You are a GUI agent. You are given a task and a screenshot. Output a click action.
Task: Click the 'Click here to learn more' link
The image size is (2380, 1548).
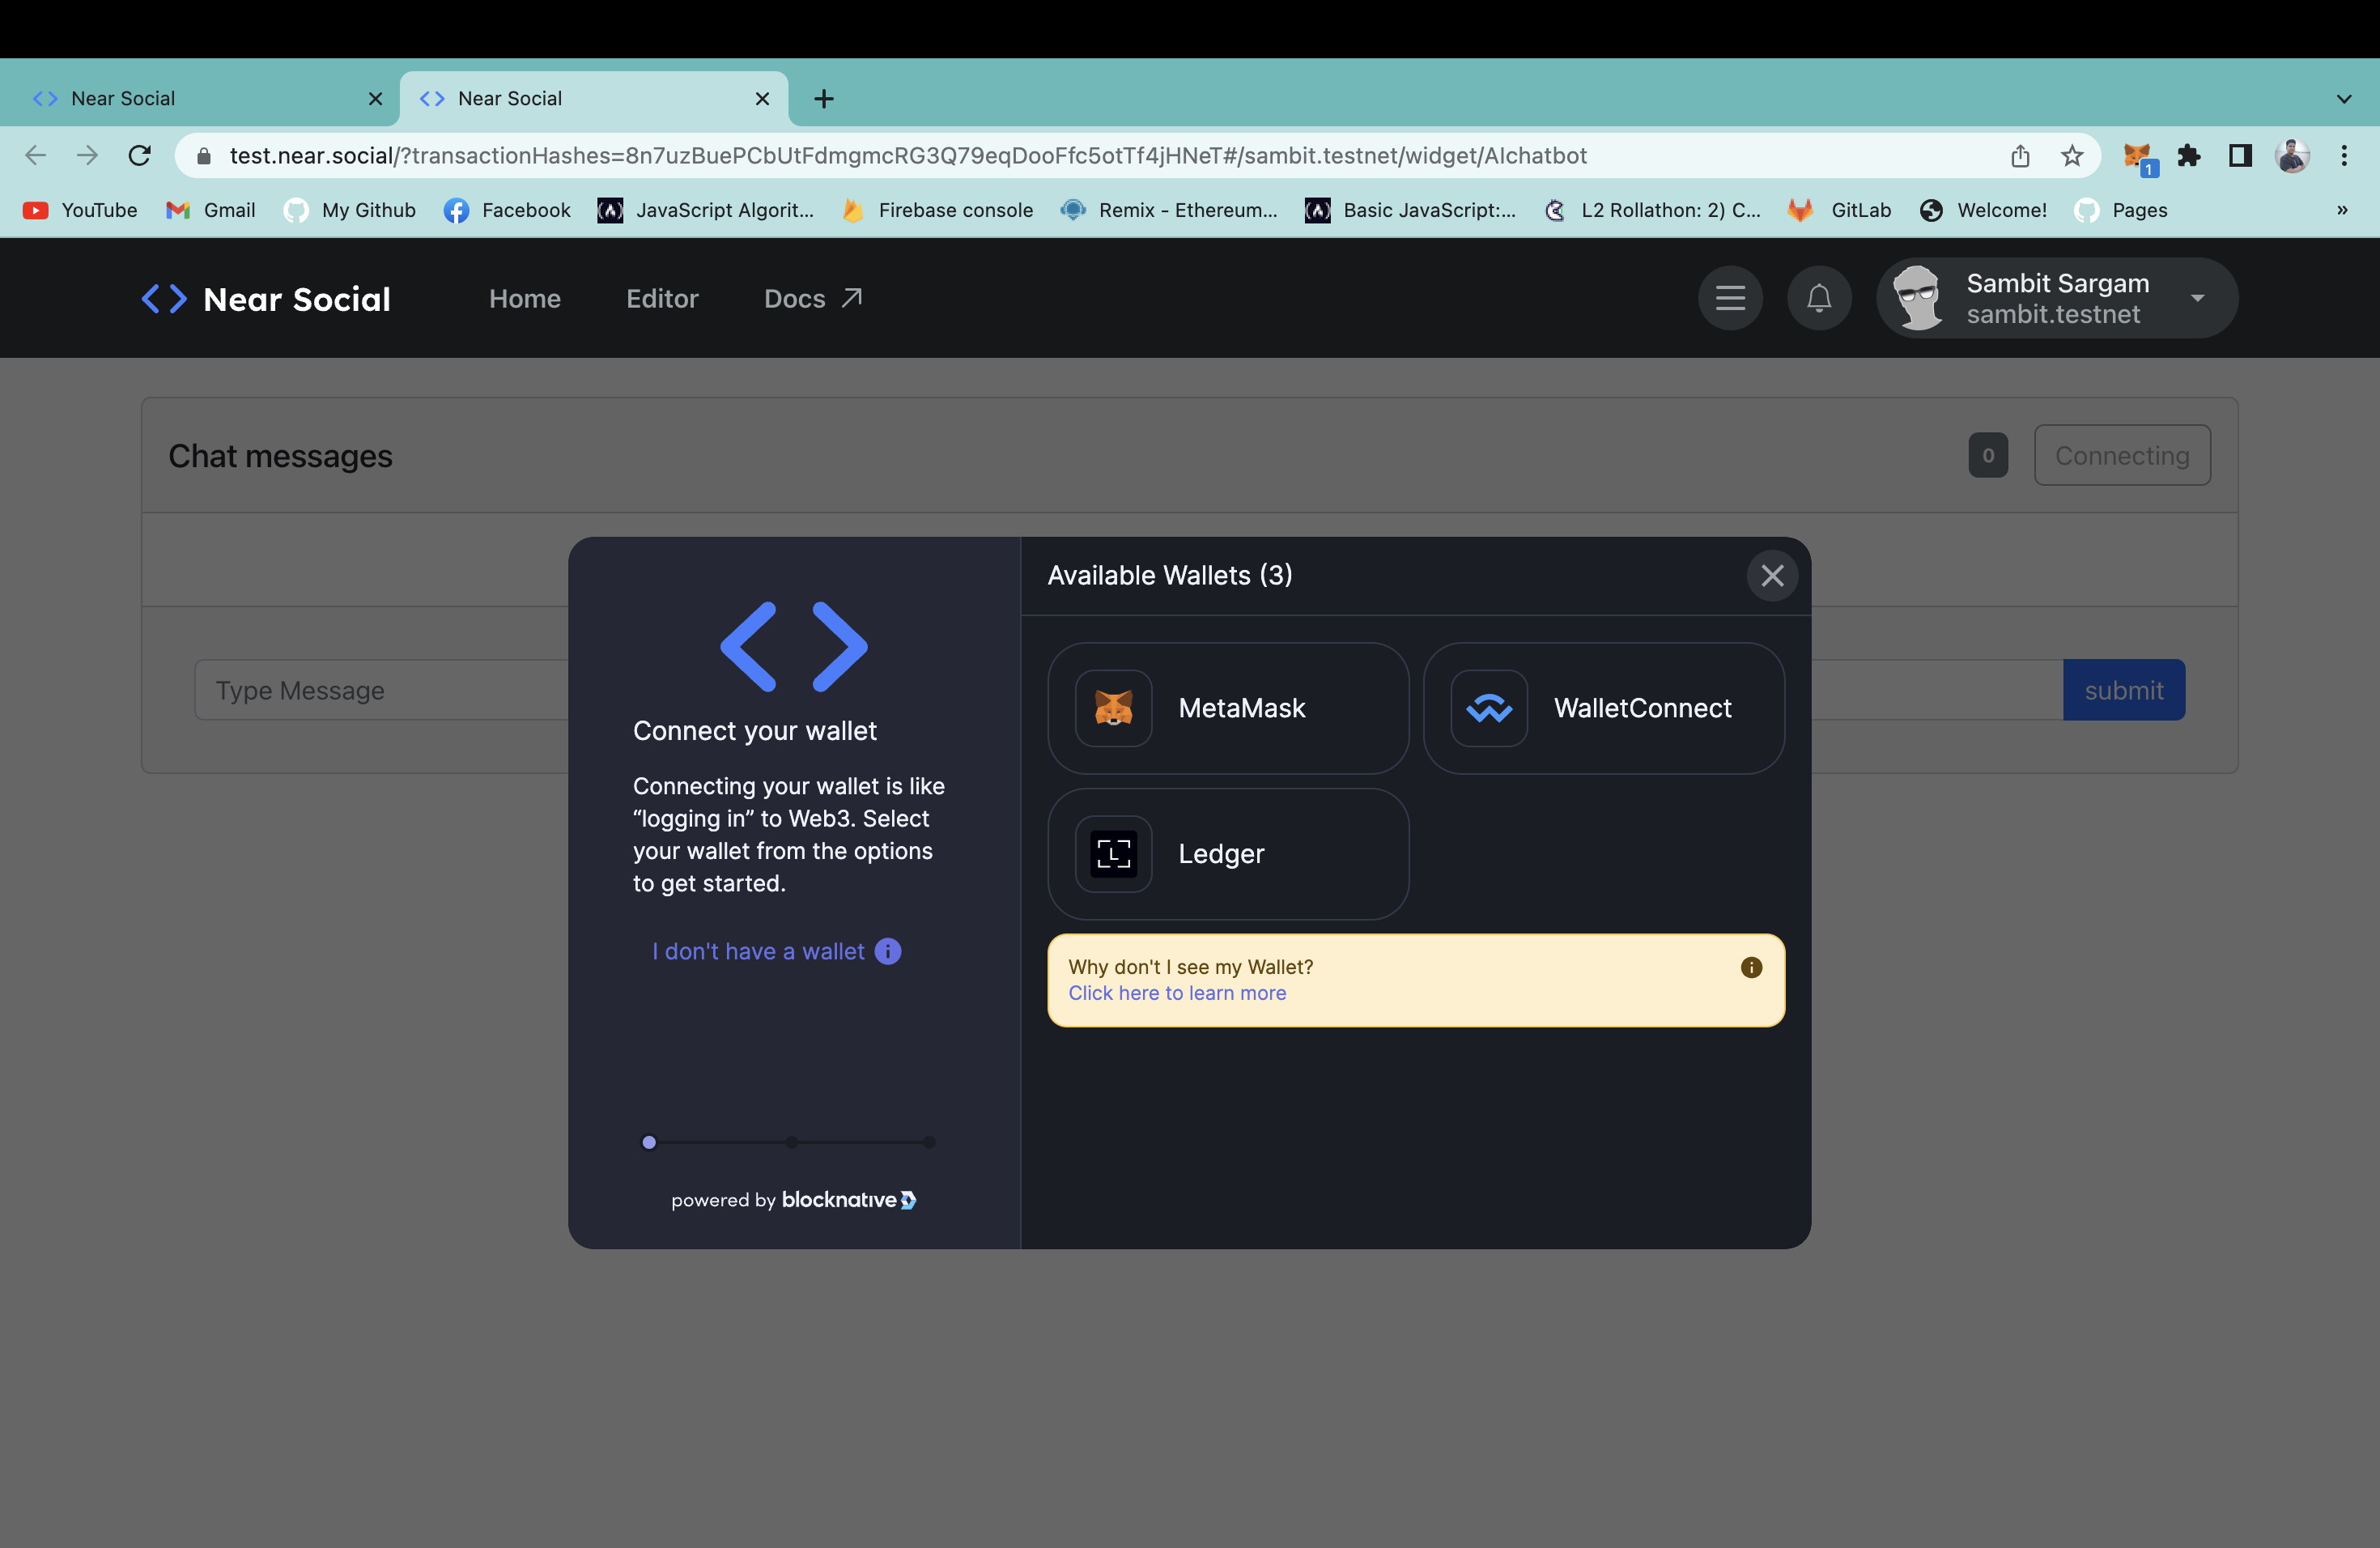coord(1177,993)
